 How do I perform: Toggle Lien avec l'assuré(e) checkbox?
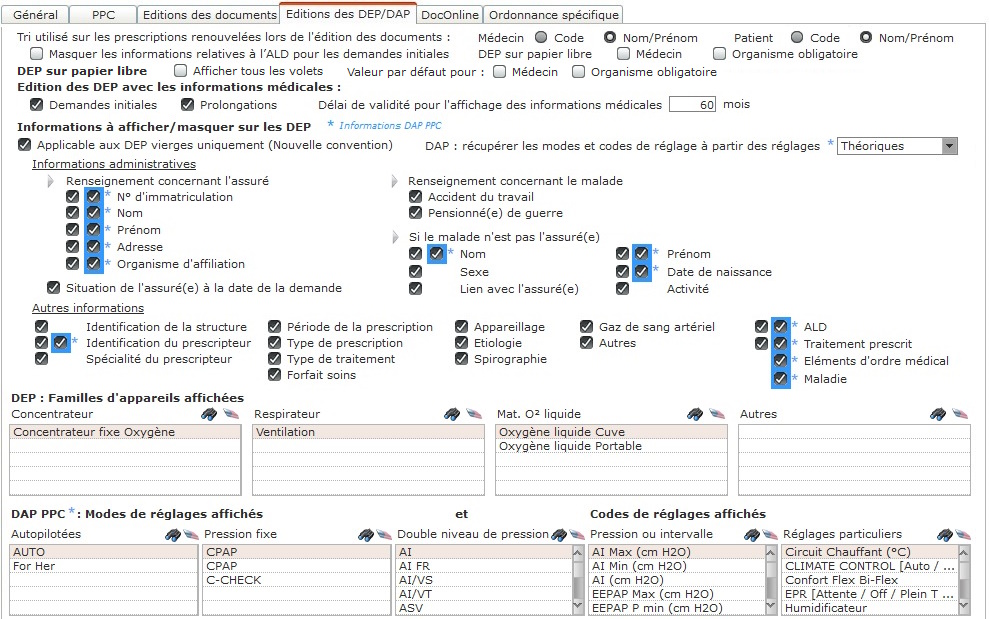pos(415,288)
